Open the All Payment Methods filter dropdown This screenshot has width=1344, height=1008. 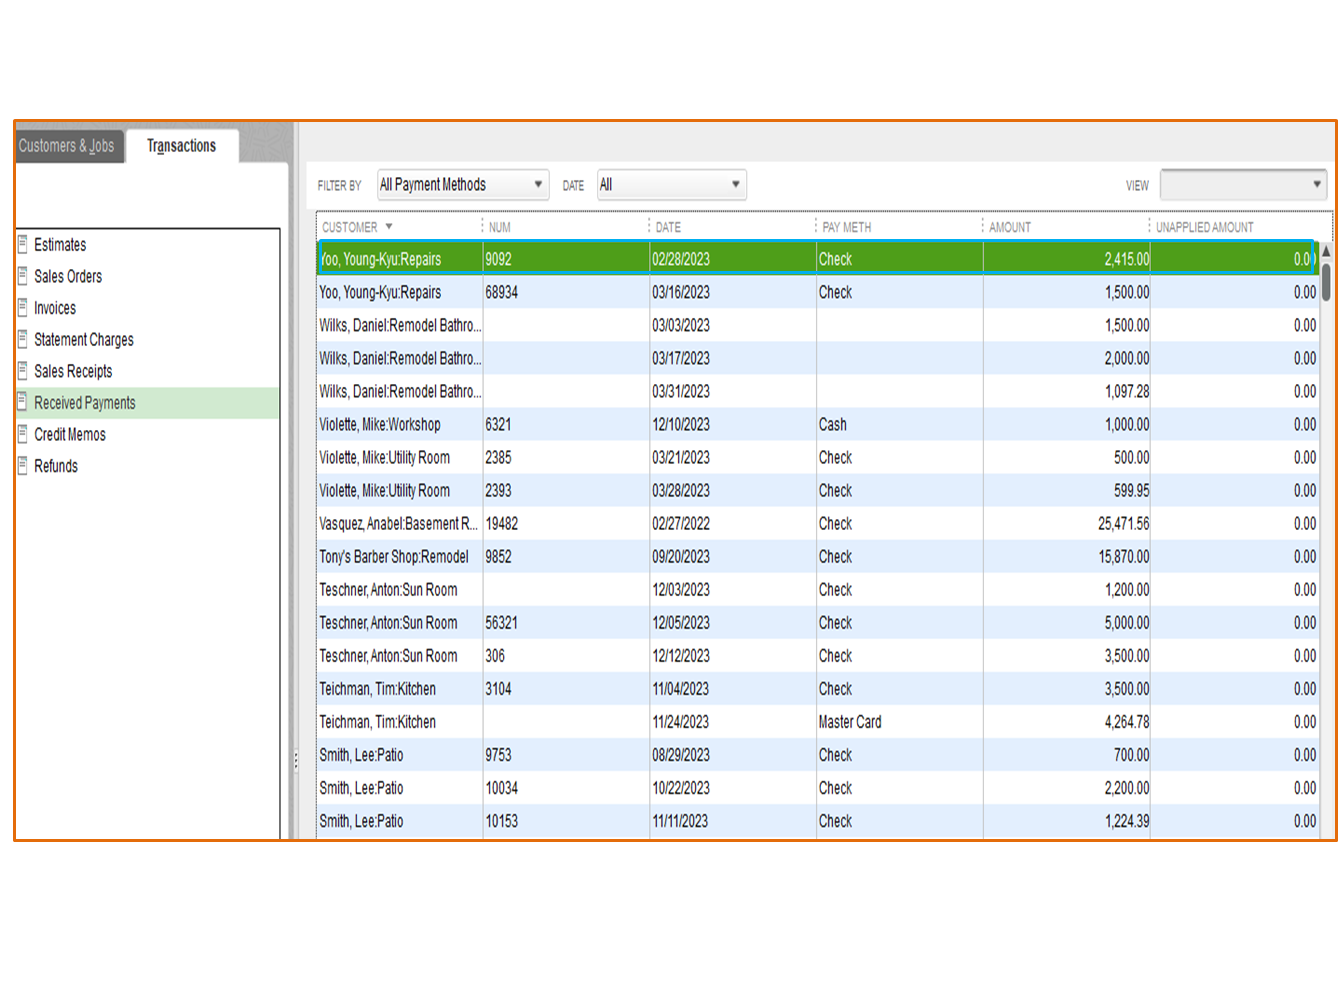463,185
